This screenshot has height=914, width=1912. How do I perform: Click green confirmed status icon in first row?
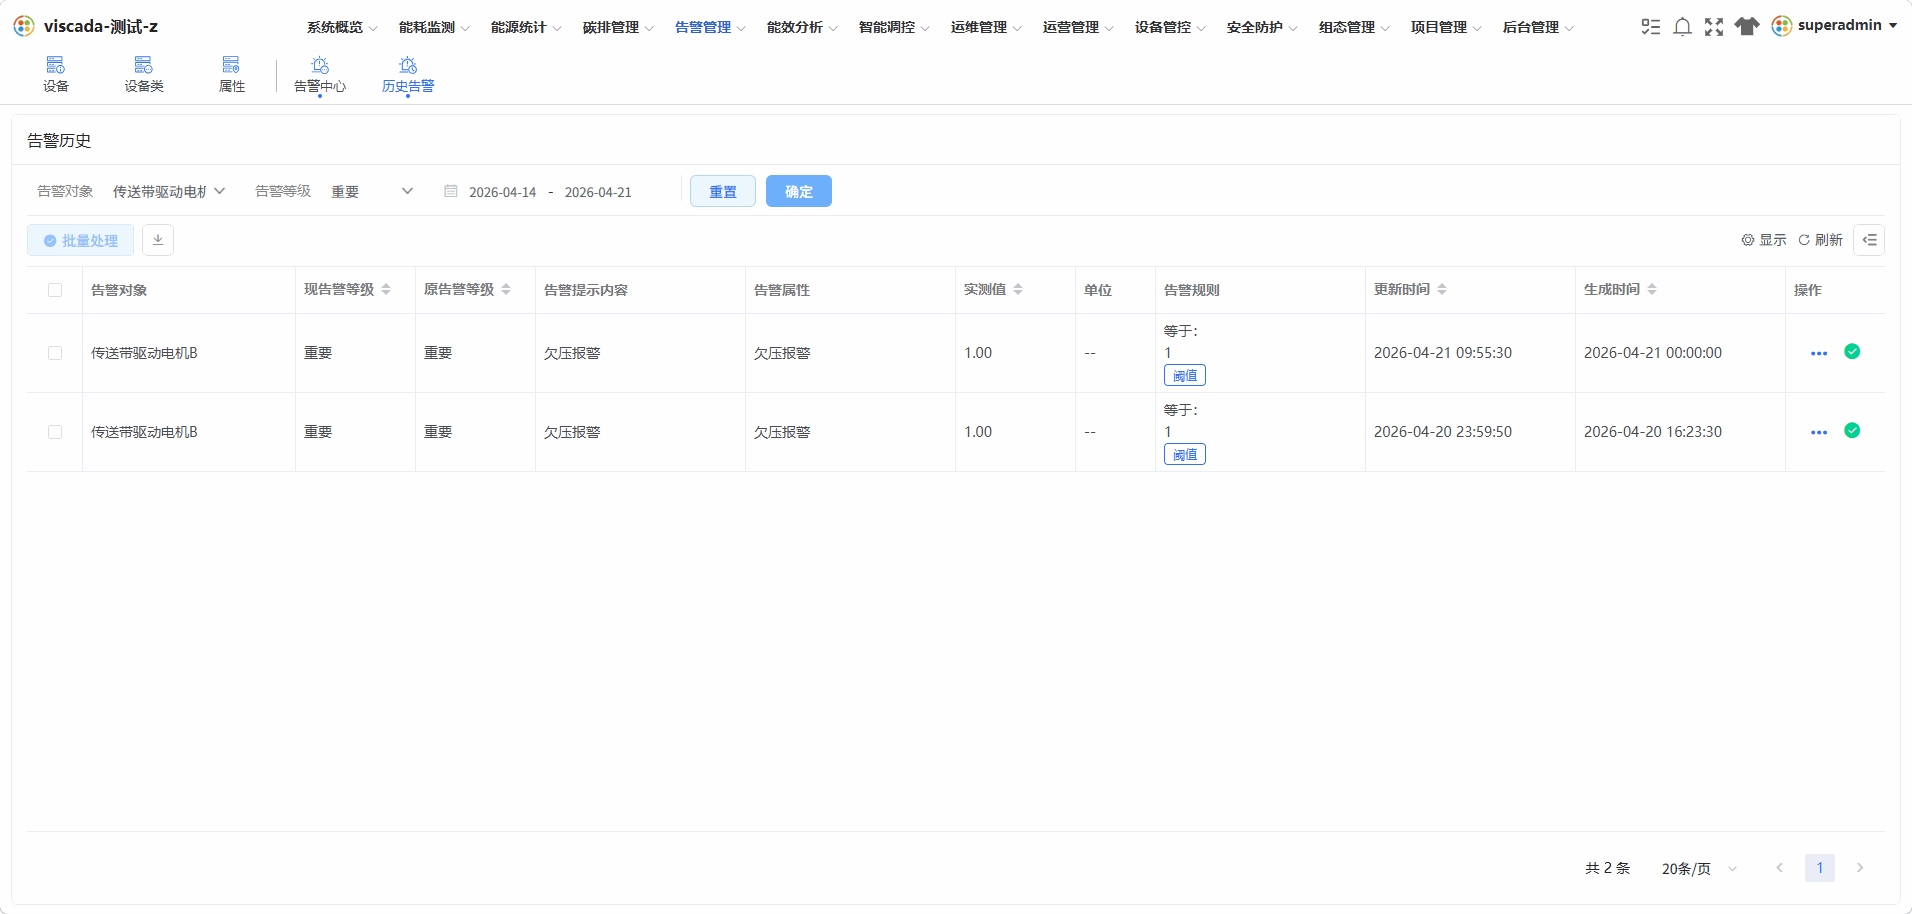(1852, 351)
